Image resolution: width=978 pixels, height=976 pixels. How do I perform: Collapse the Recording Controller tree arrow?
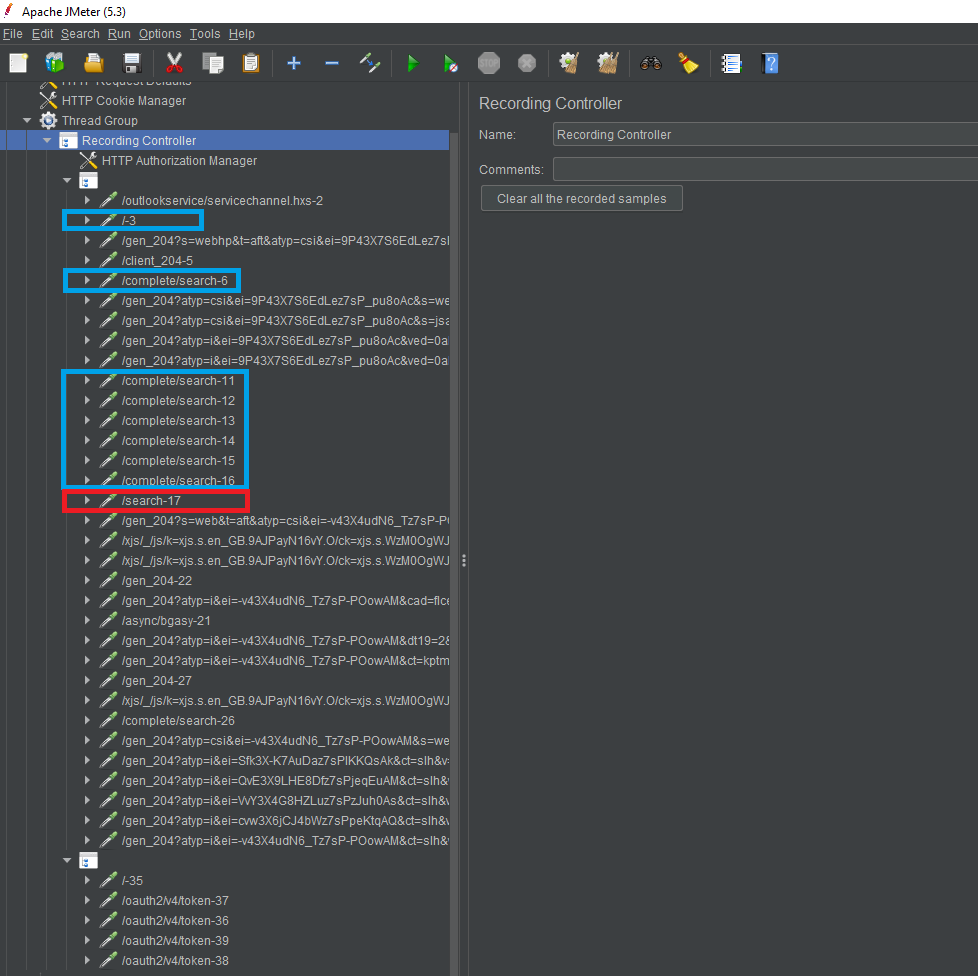coord(47,140)
